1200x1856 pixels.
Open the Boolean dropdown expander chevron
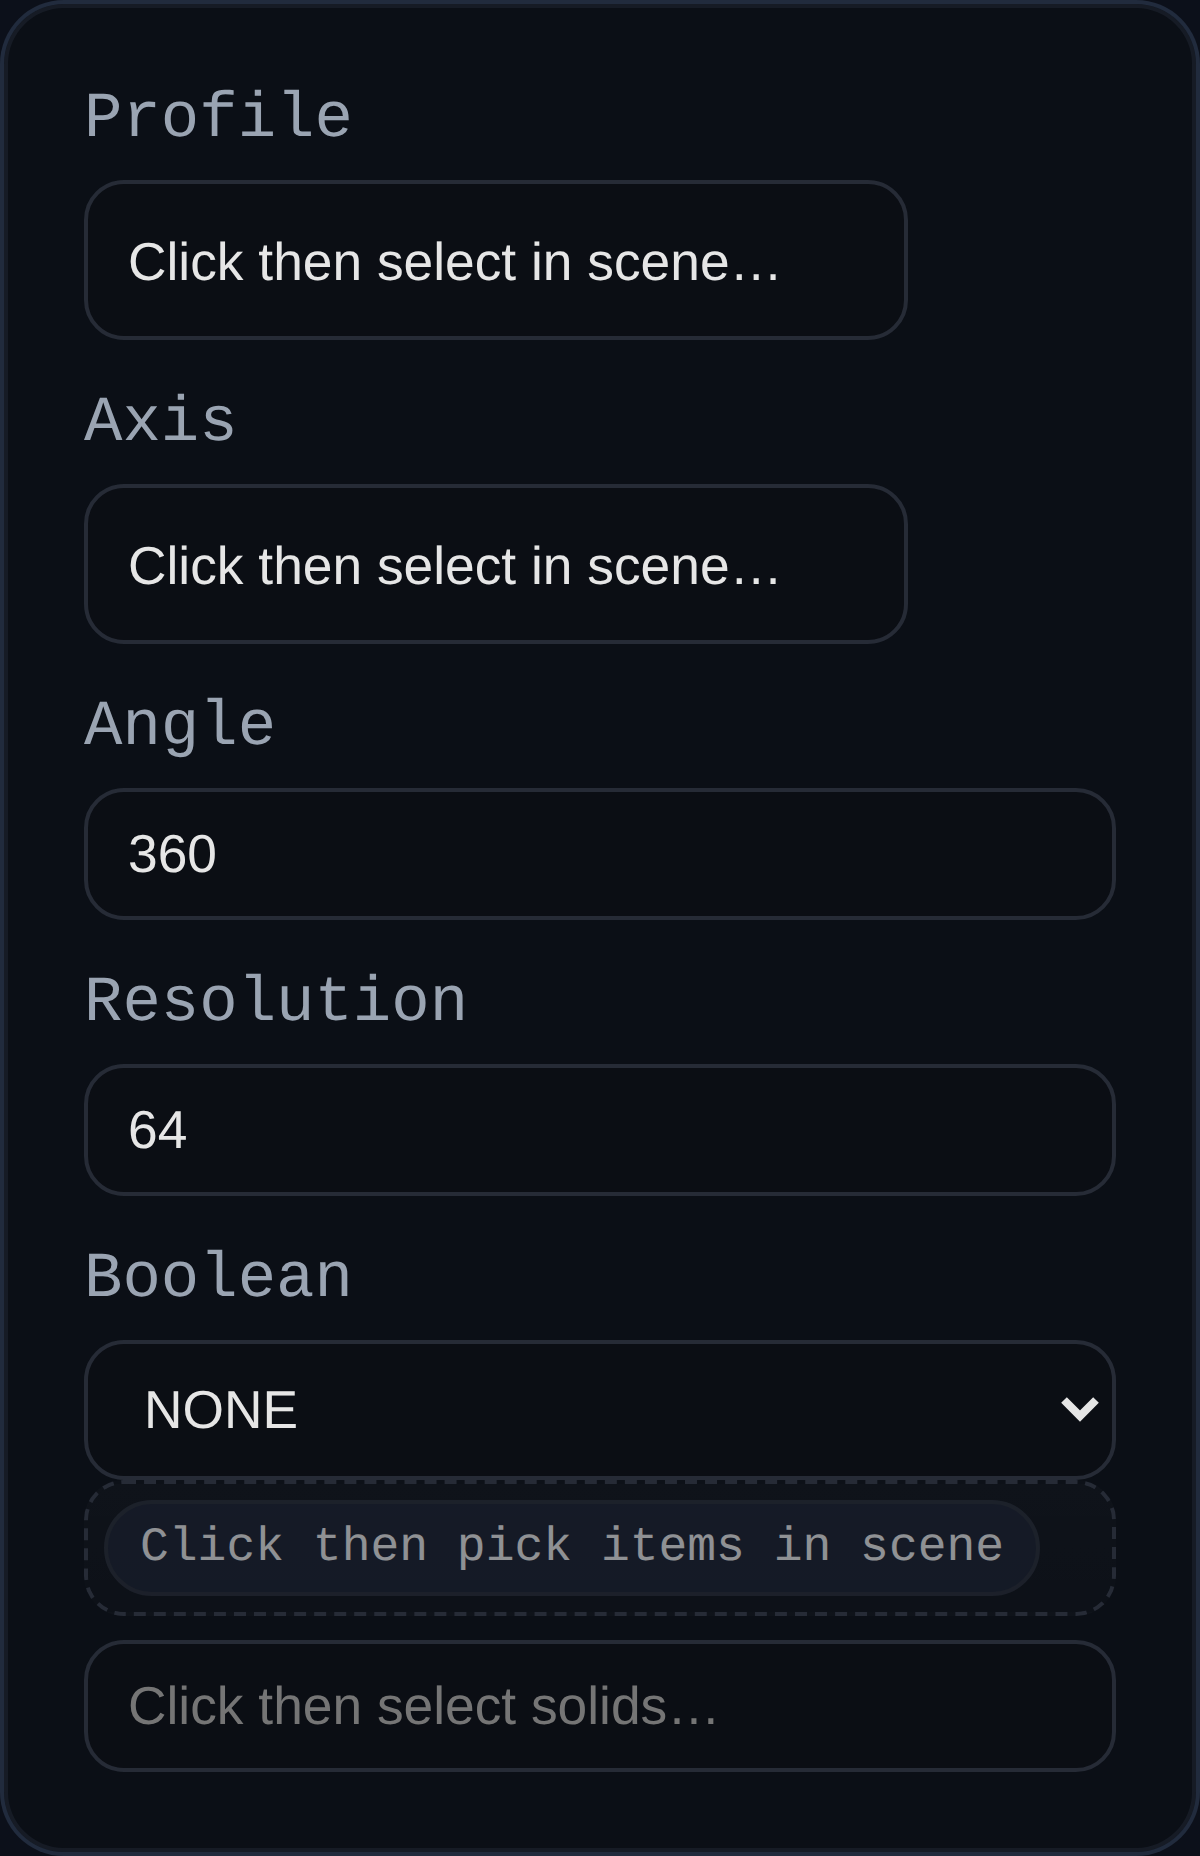click(x=1079, y=1409)
